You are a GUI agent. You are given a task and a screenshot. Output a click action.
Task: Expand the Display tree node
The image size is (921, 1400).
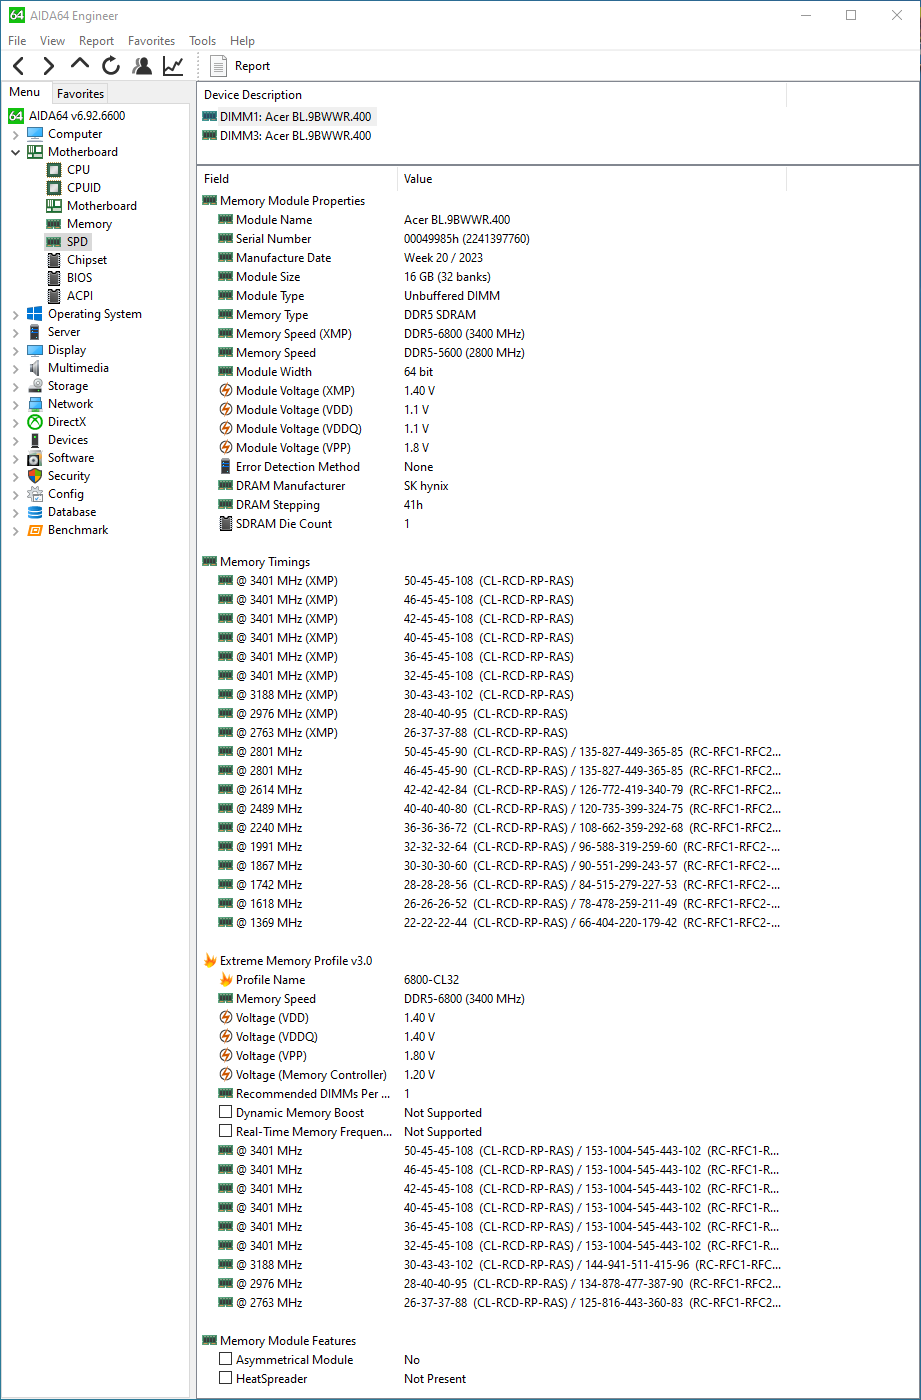pyautogui.click(x=15, y=350)
